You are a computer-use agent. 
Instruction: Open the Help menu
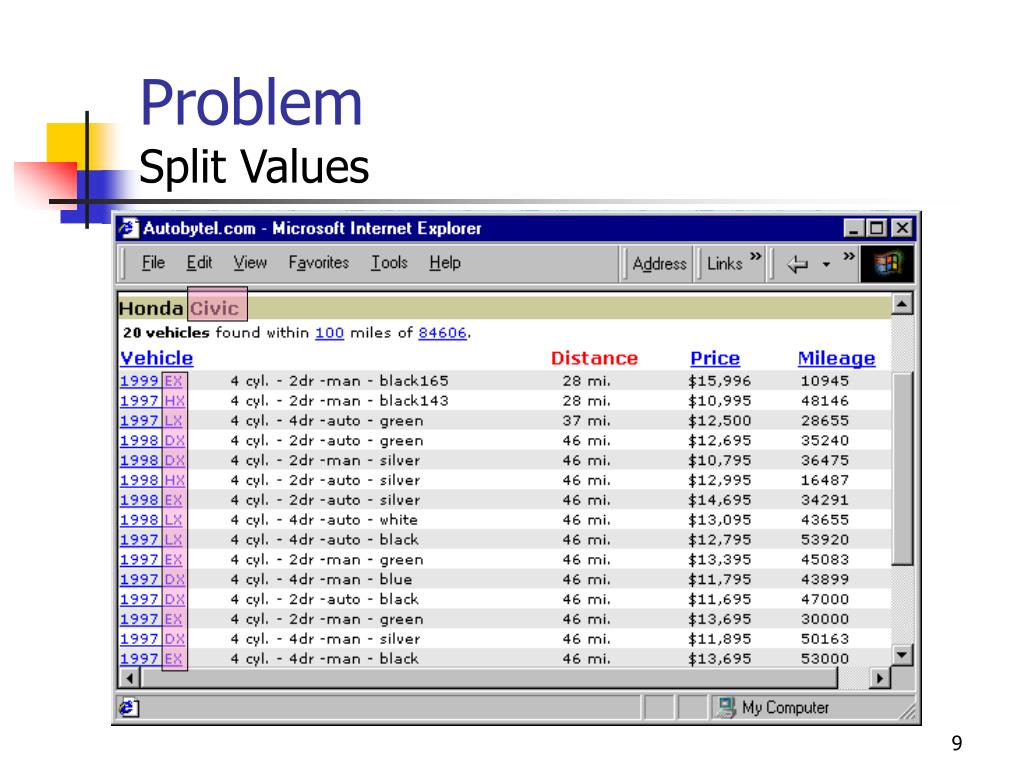[445, 263]
